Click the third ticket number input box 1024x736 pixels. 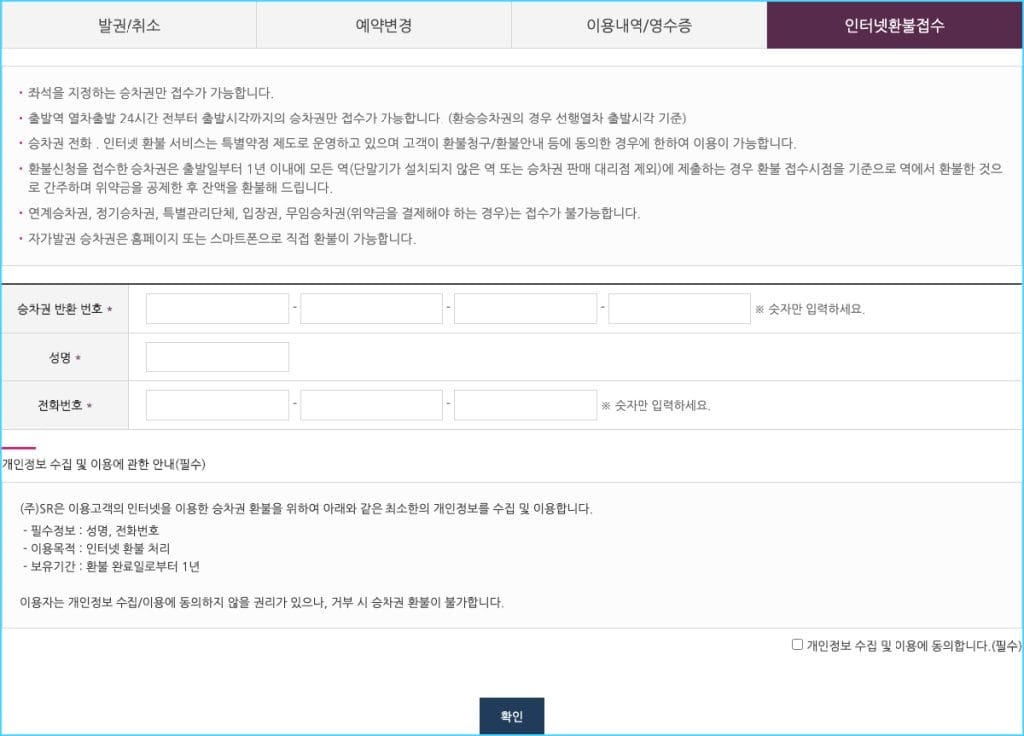point(524,308)
